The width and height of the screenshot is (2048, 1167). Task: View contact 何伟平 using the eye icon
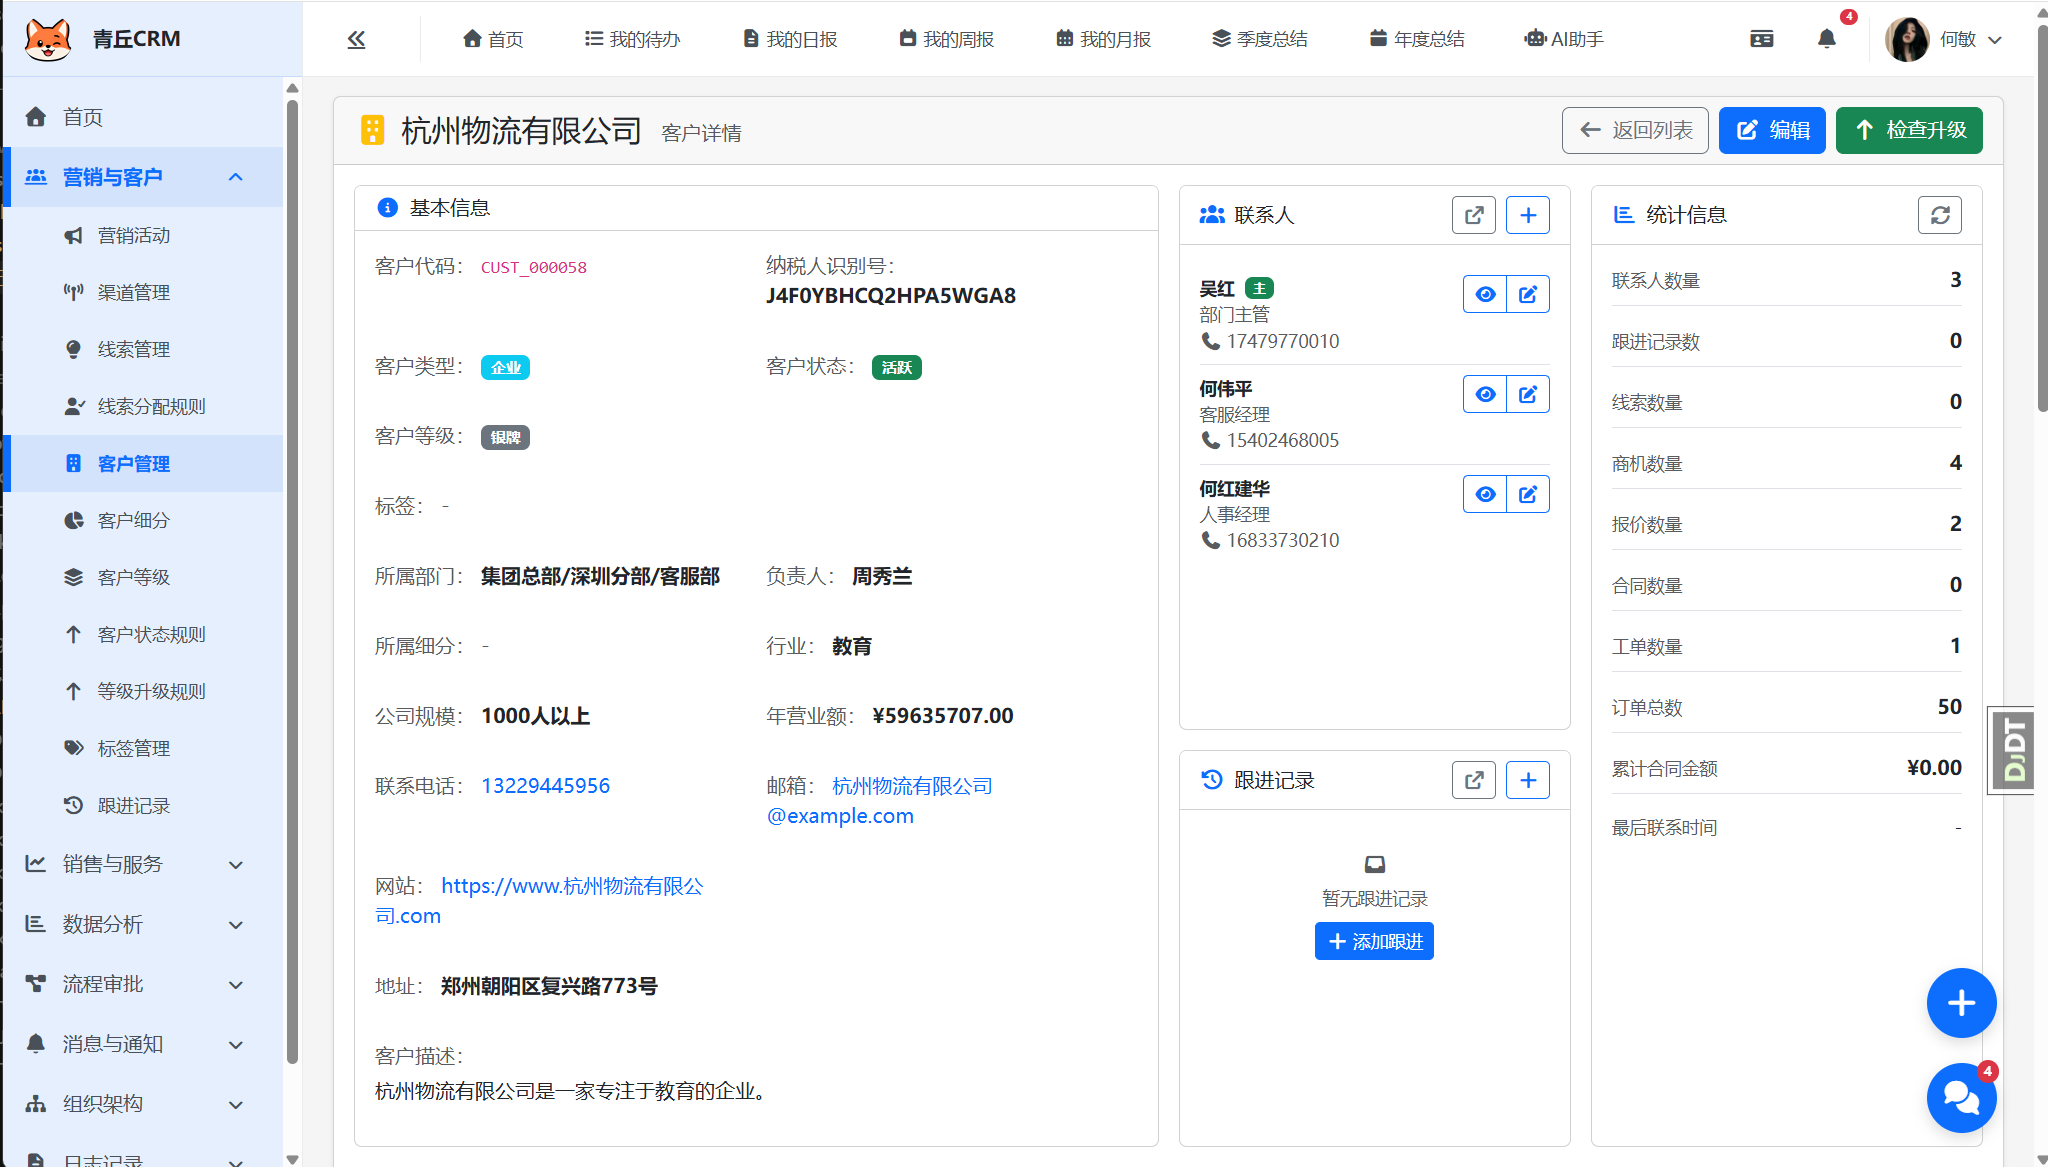tap(1484, 393)
